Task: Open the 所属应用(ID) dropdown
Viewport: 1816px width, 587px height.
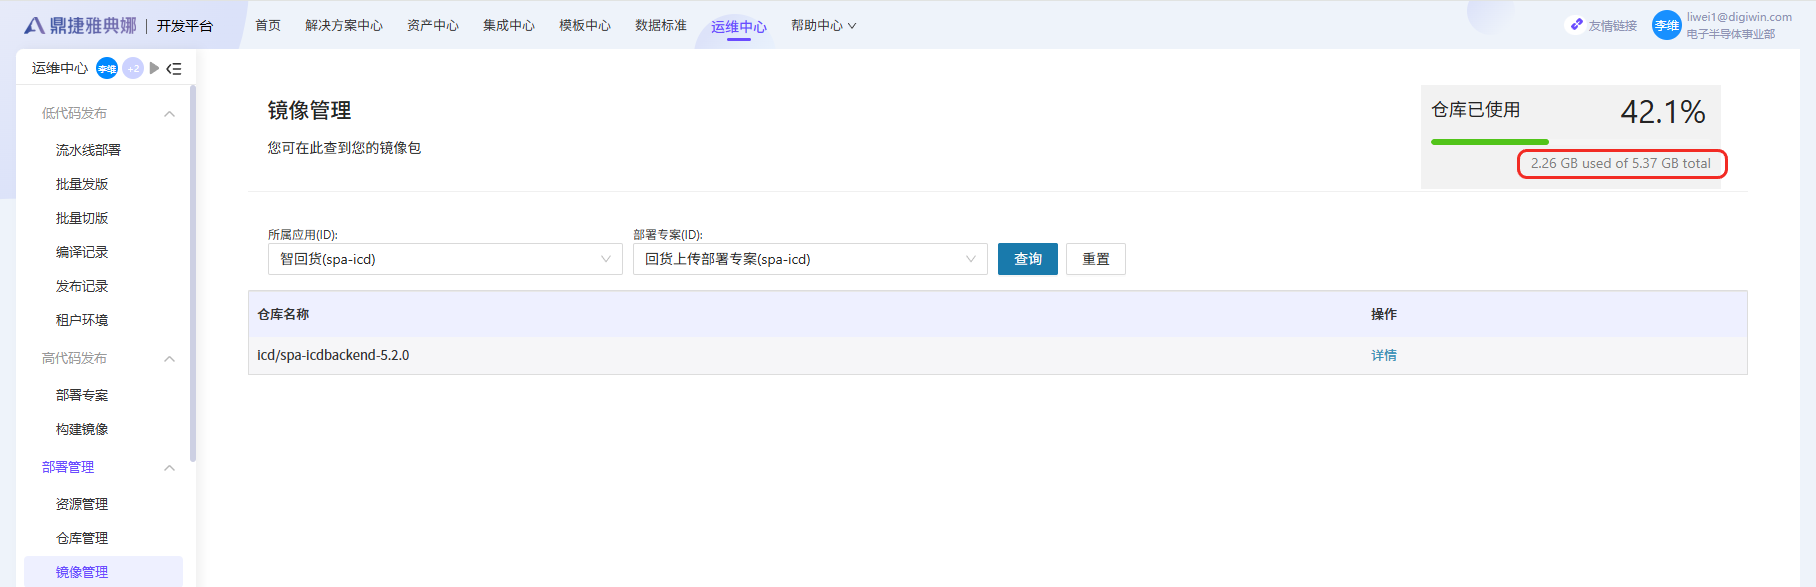Action: tap(445, 260)
